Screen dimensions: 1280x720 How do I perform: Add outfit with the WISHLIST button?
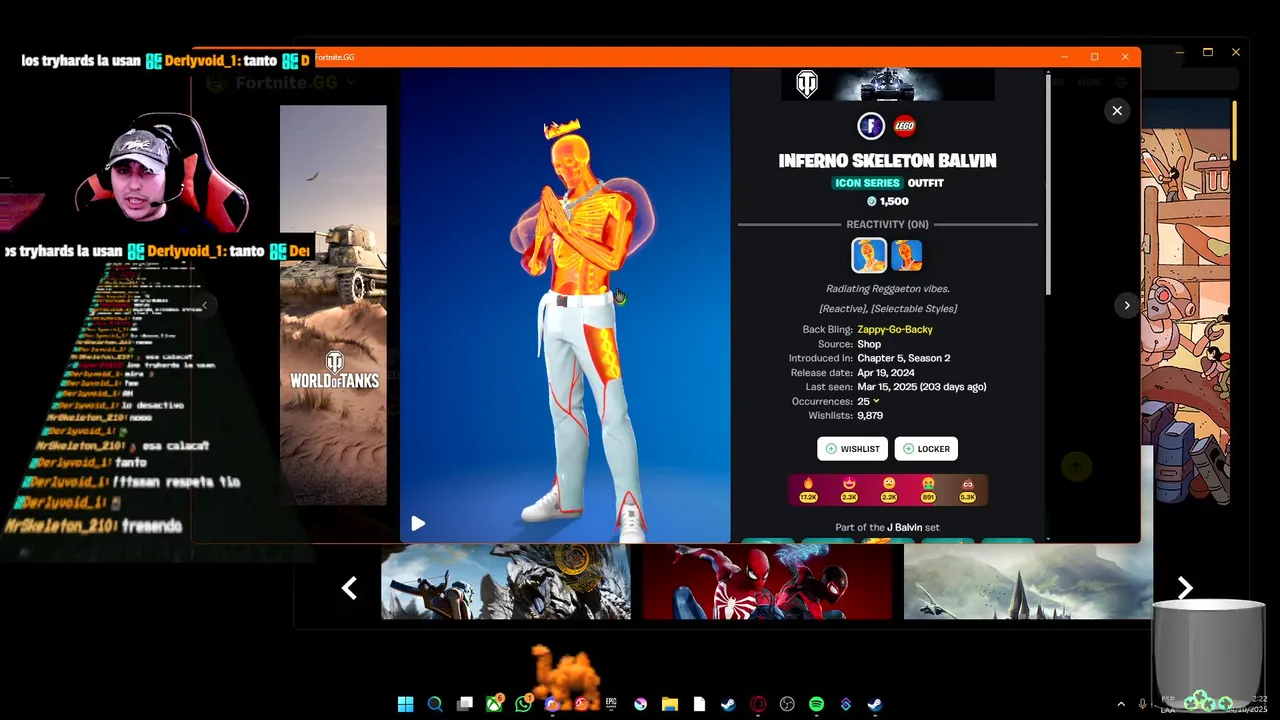click(852, 449)
